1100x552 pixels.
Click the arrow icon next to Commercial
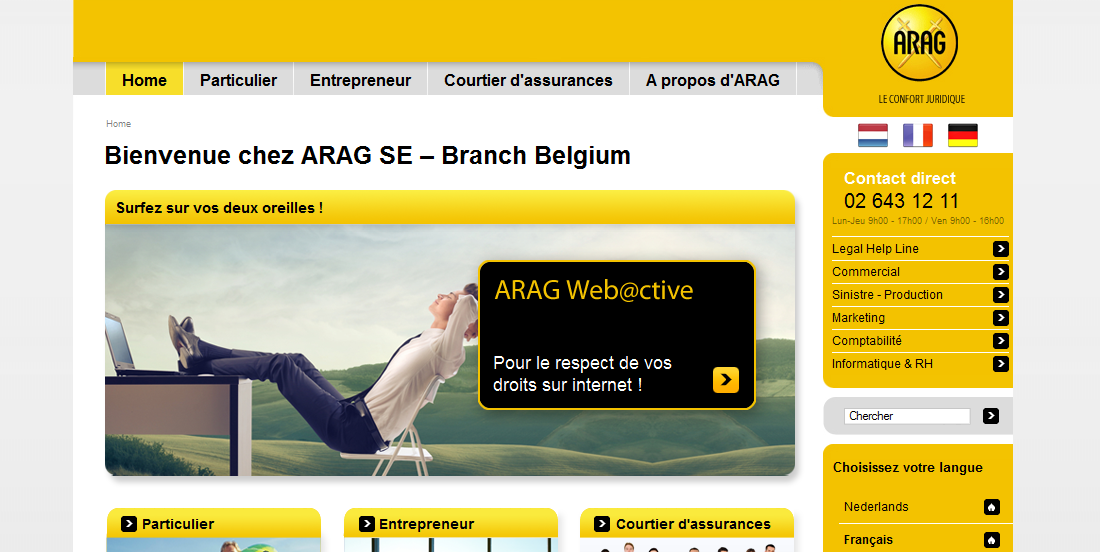pyautogui.click(x=1001, y=272)
